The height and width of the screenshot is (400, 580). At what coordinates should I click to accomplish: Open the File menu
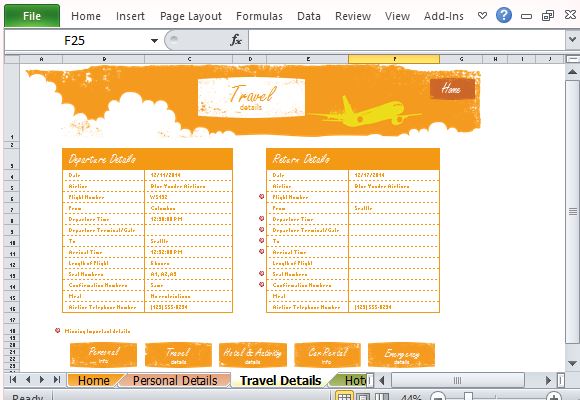point(32,16)
